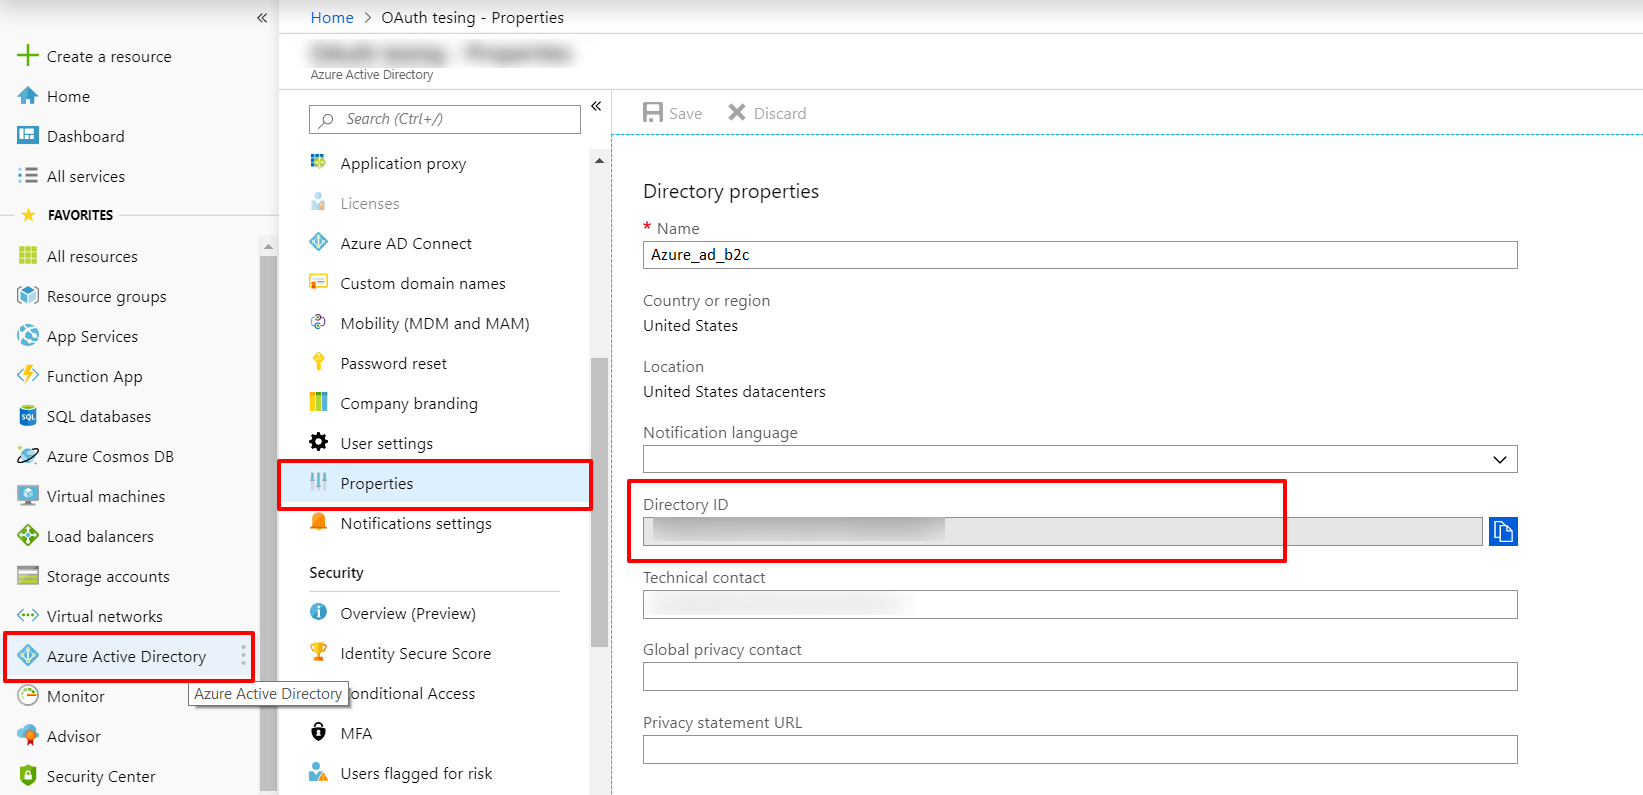This screenshot has height=795, width=1643.
Task: Open the Azure Cosmos DB planet icon
Action: click(x=28, y=456)
